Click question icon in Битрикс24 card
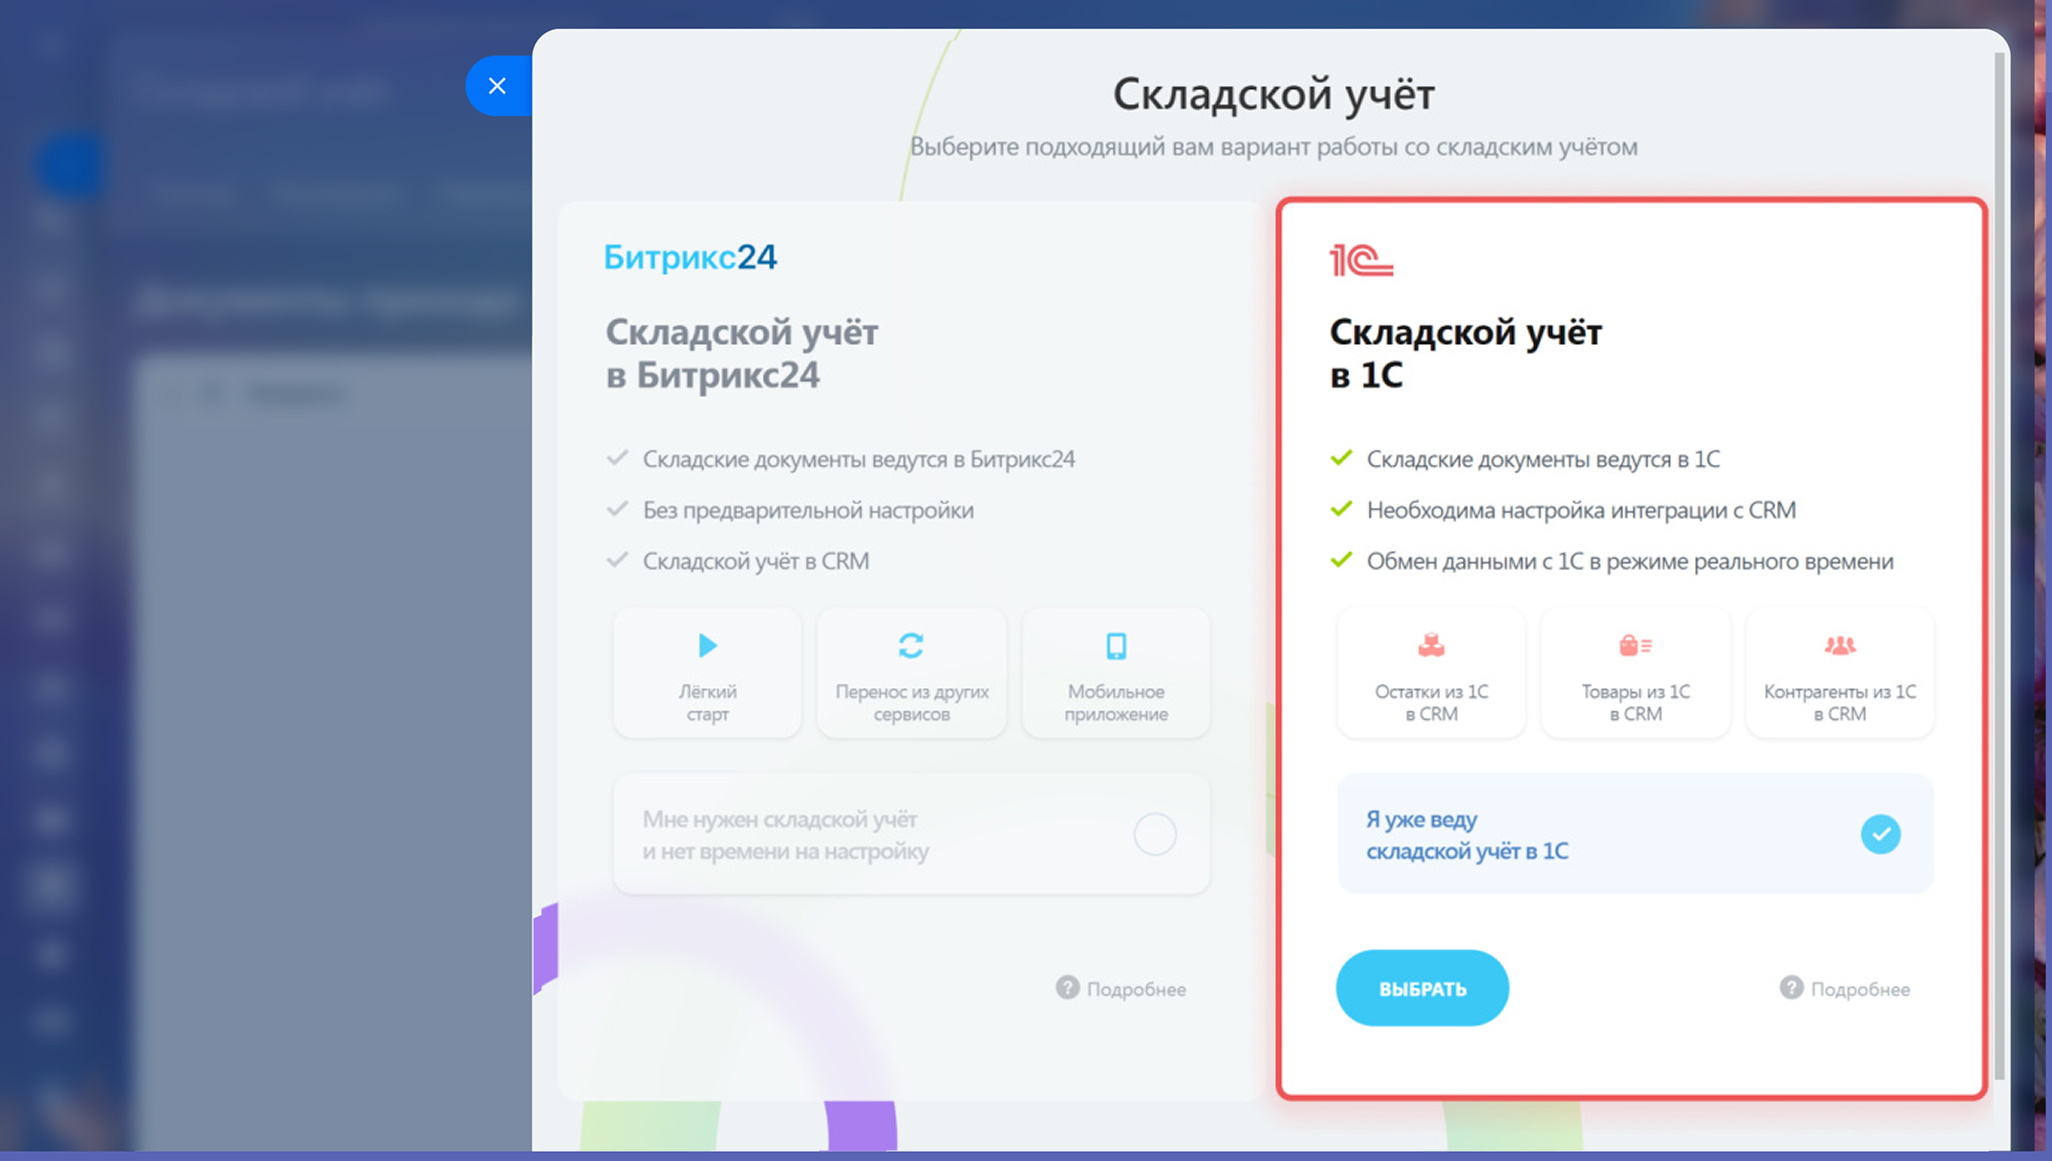 coord(1068,988)
